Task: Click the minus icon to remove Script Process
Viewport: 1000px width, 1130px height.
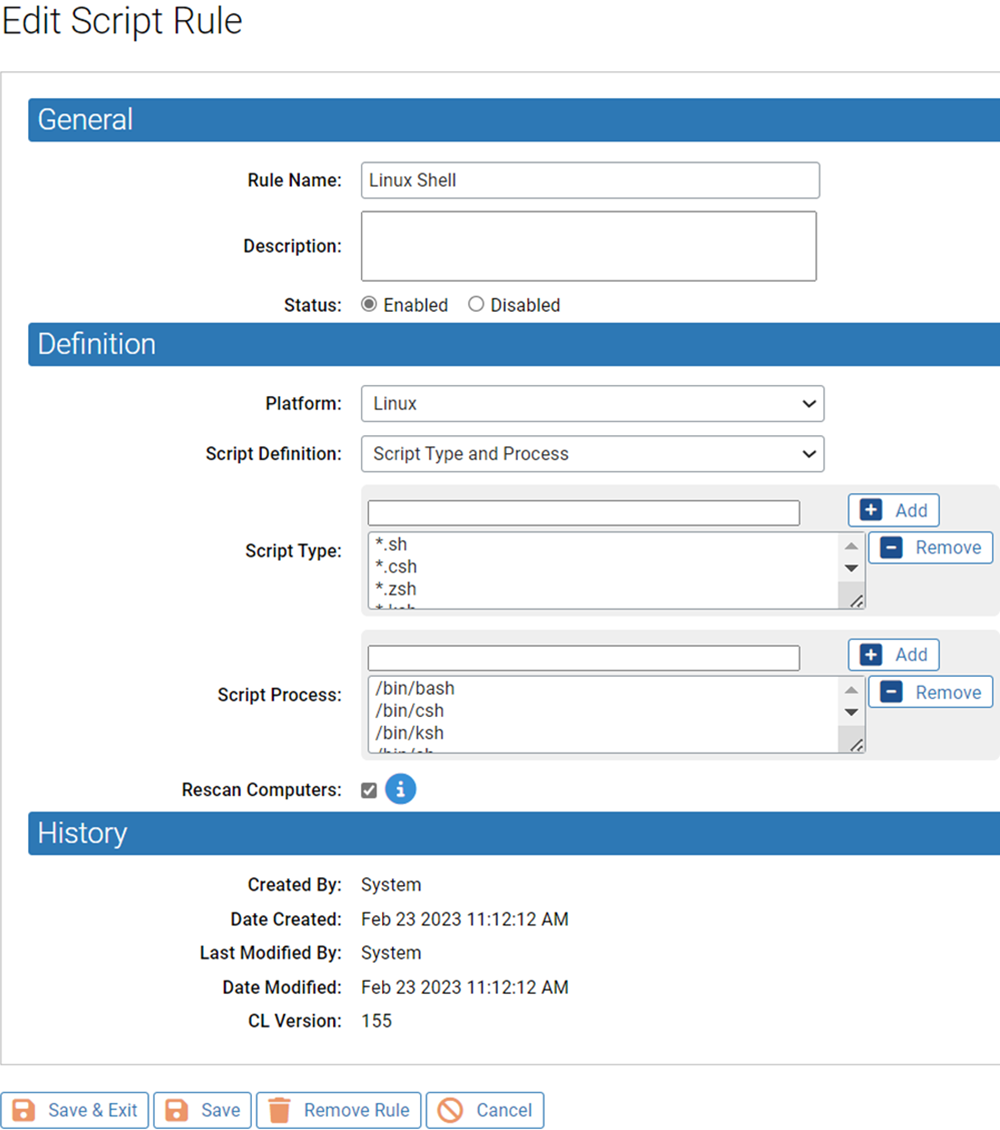Action: click(x=891, y=692)
